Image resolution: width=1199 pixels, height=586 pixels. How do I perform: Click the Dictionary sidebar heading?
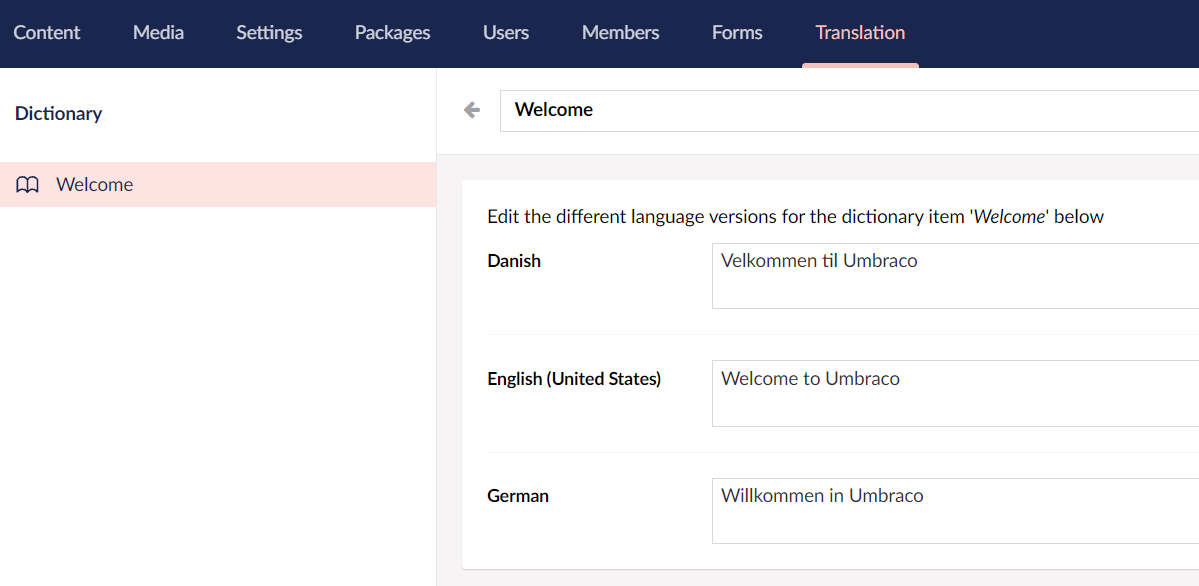[x=58, y=114]
